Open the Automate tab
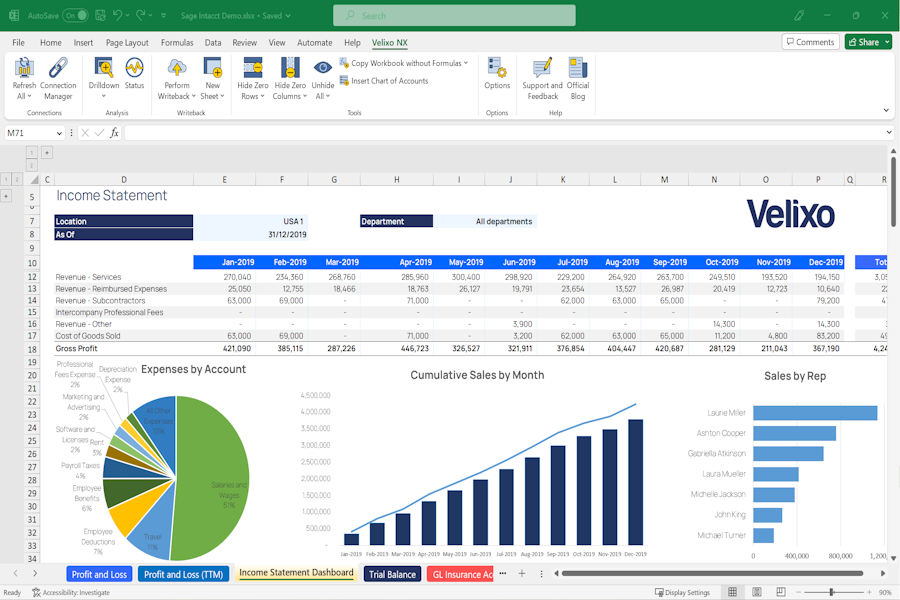900x600 pixels. 315,42
